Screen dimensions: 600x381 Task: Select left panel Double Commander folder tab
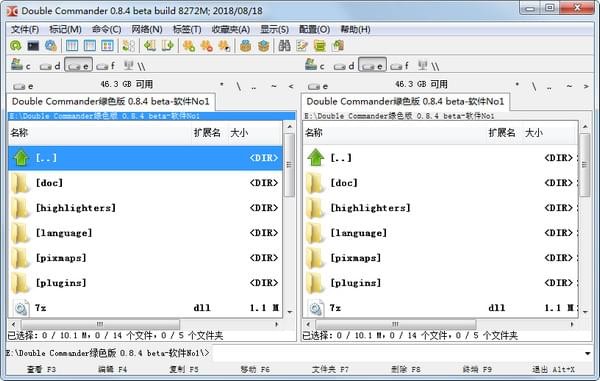111,102
